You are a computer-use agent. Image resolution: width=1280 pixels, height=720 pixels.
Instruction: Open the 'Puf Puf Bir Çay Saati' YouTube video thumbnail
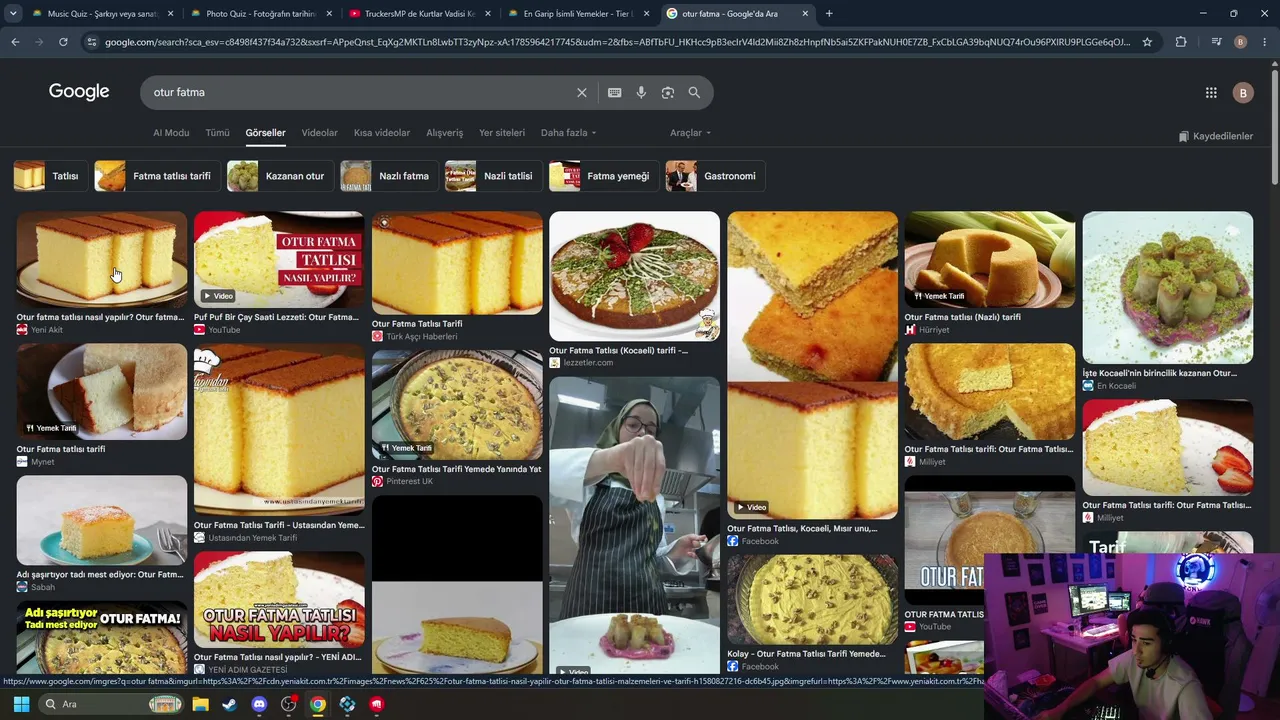tap(279, 259)
